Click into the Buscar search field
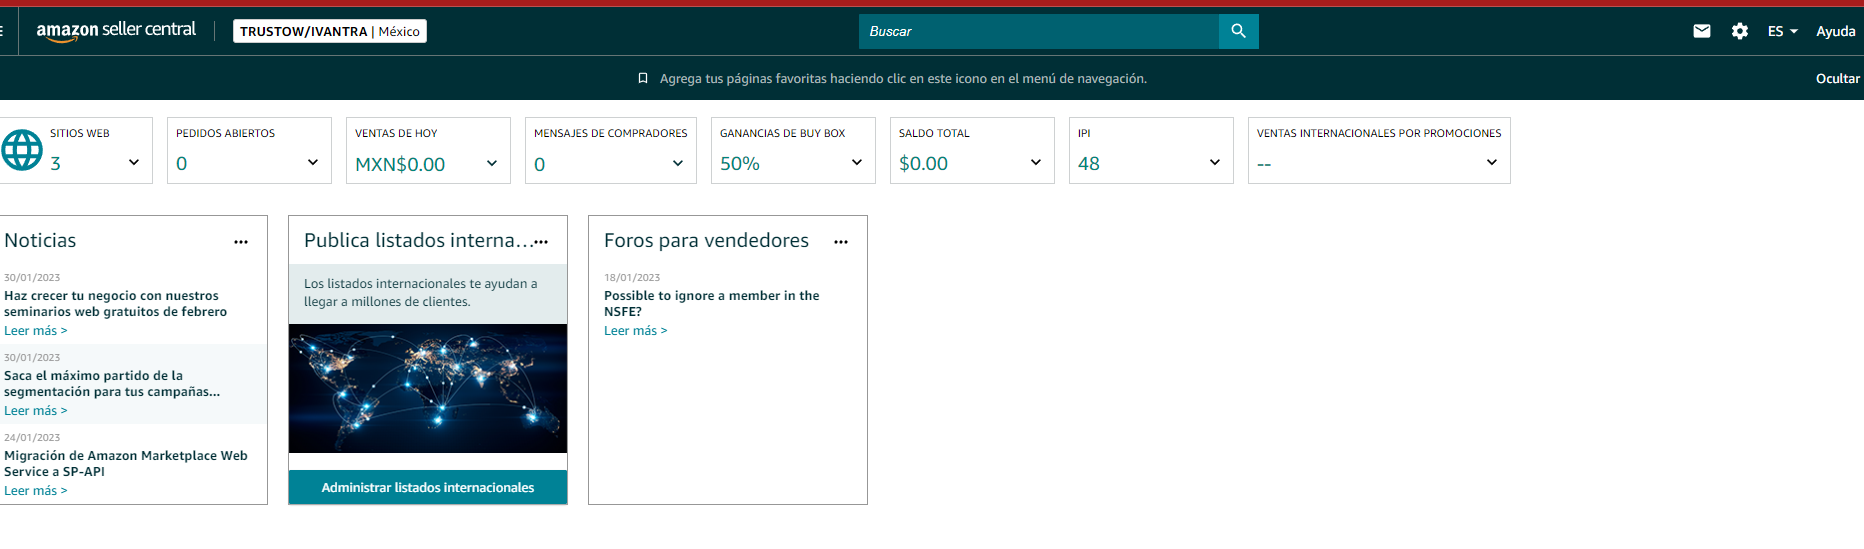Image resolution: width=1864 pixels, height=549 pixels. coord(1039,31)
